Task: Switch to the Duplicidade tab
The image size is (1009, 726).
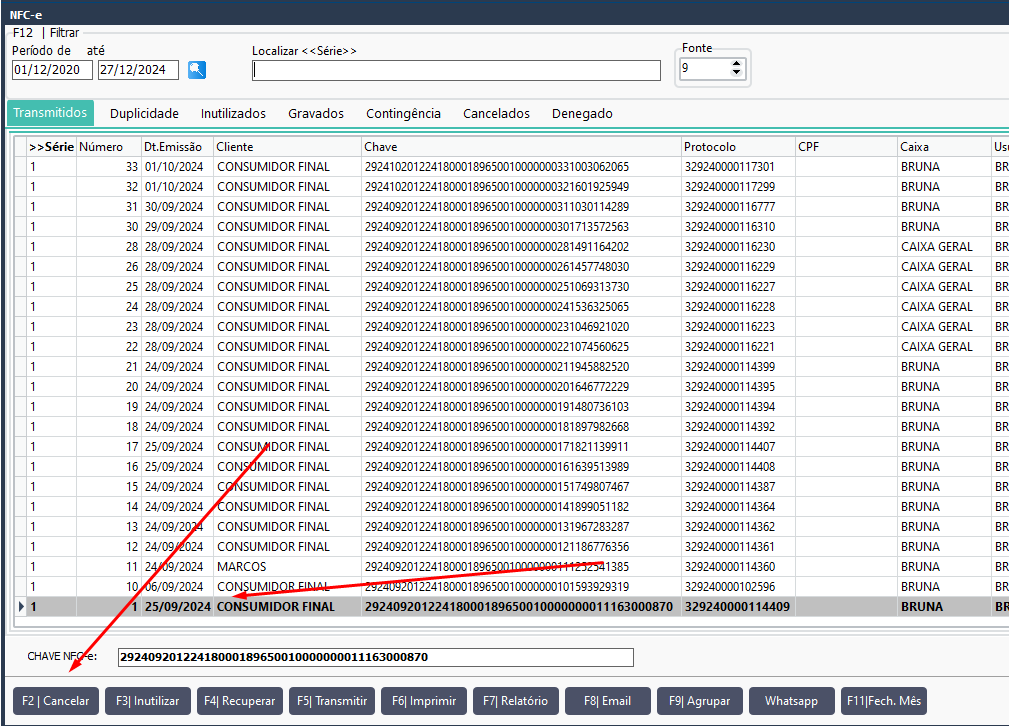Action: click(x=144, y=113)
